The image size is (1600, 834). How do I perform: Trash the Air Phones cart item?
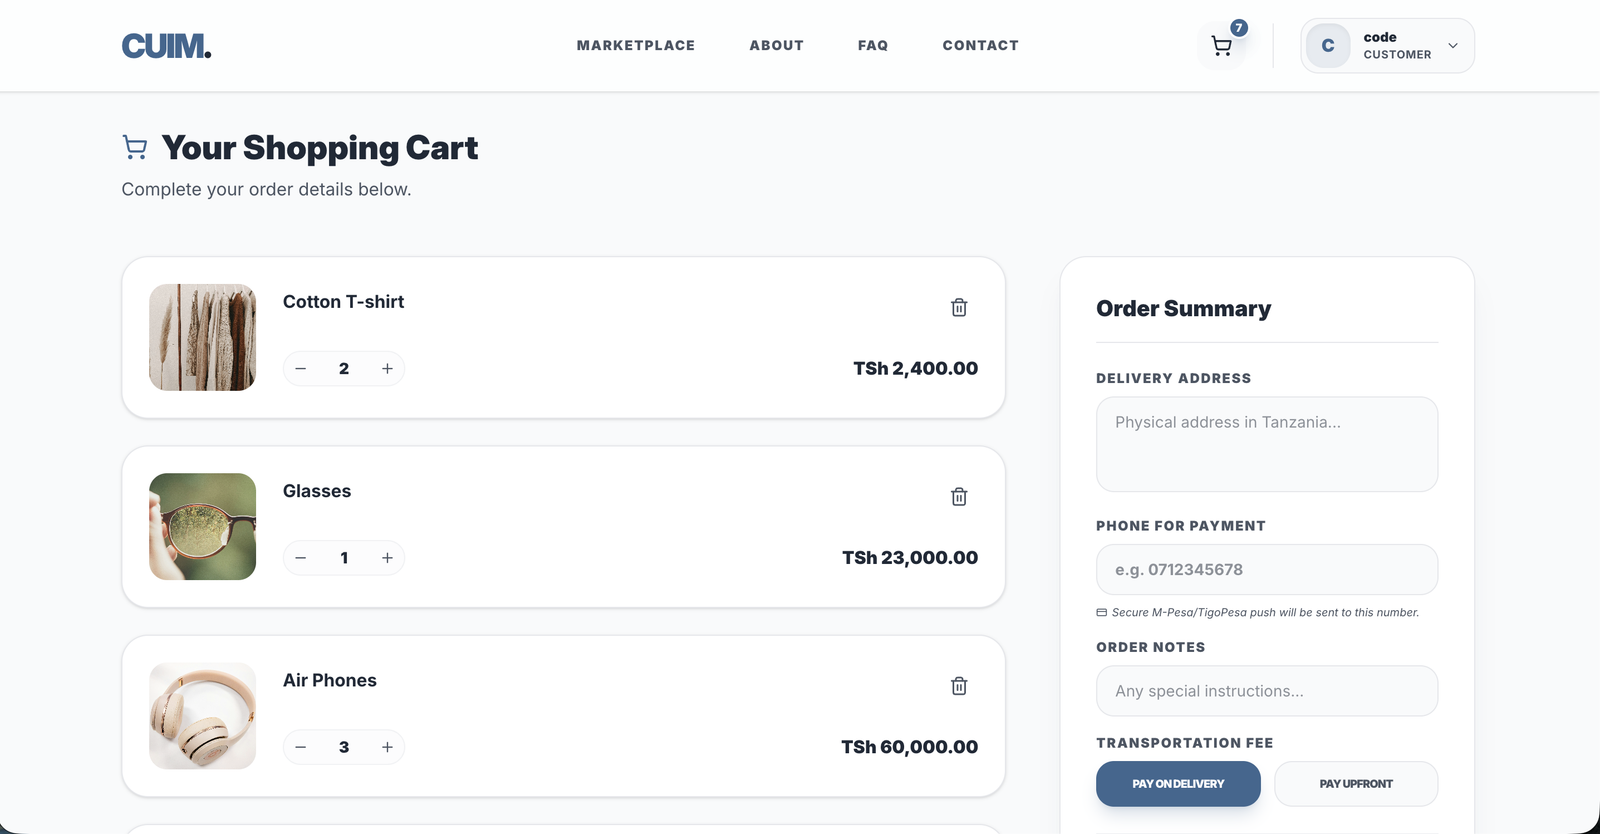coord(959,685)
